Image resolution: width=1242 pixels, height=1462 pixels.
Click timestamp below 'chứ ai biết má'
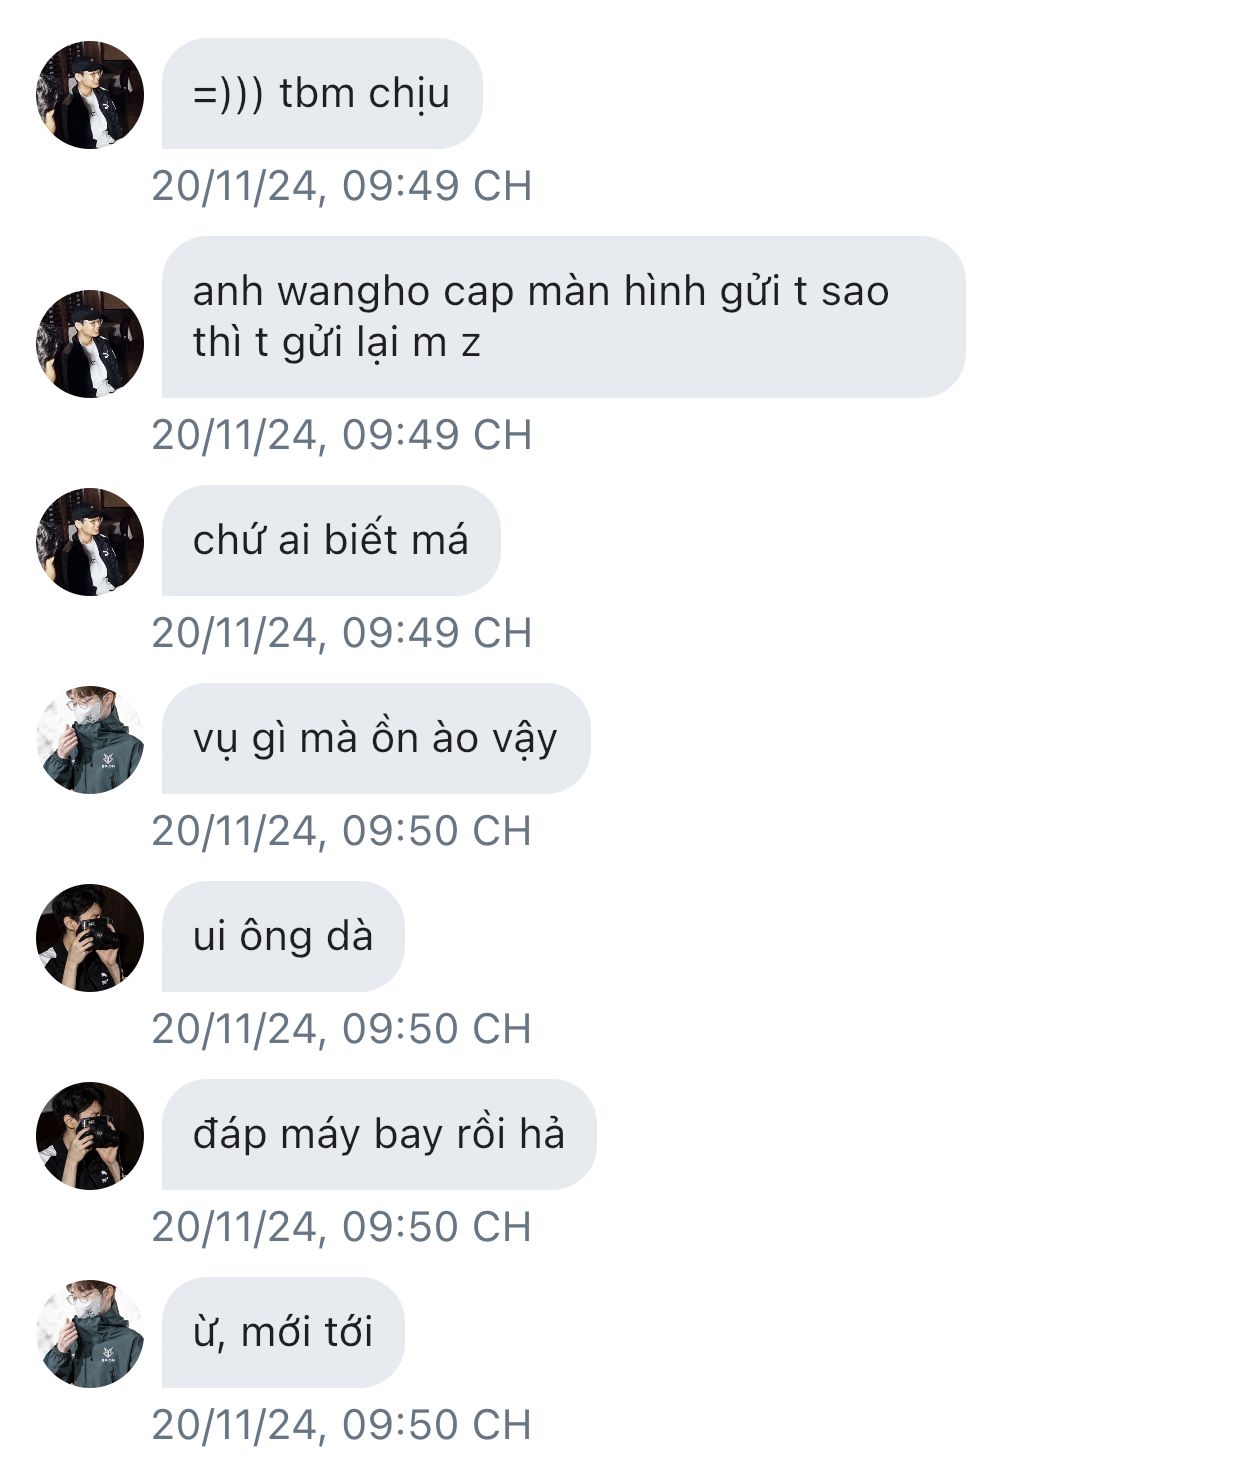coord(342,633)
